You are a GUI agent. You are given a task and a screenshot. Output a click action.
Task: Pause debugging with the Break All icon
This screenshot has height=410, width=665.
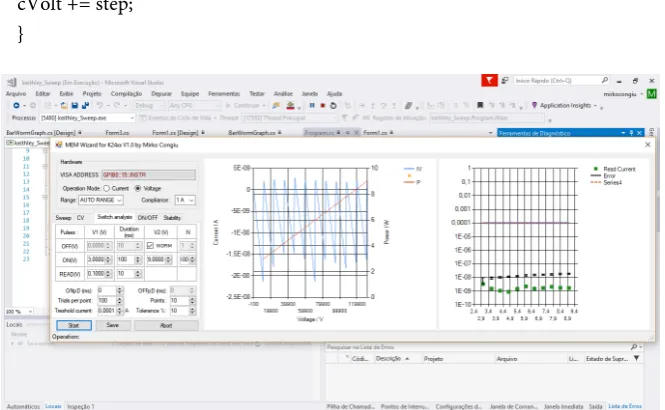pos(312,105)
